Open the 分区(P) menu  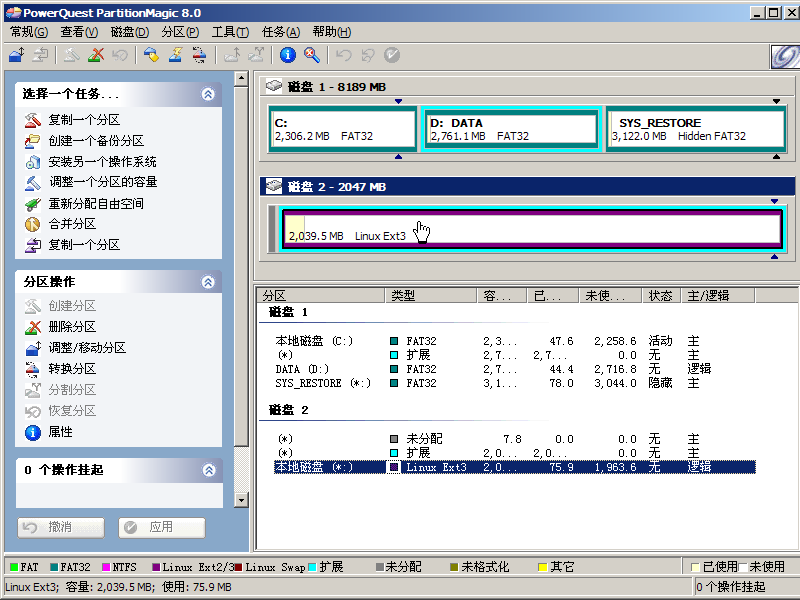tap(180, 32)
